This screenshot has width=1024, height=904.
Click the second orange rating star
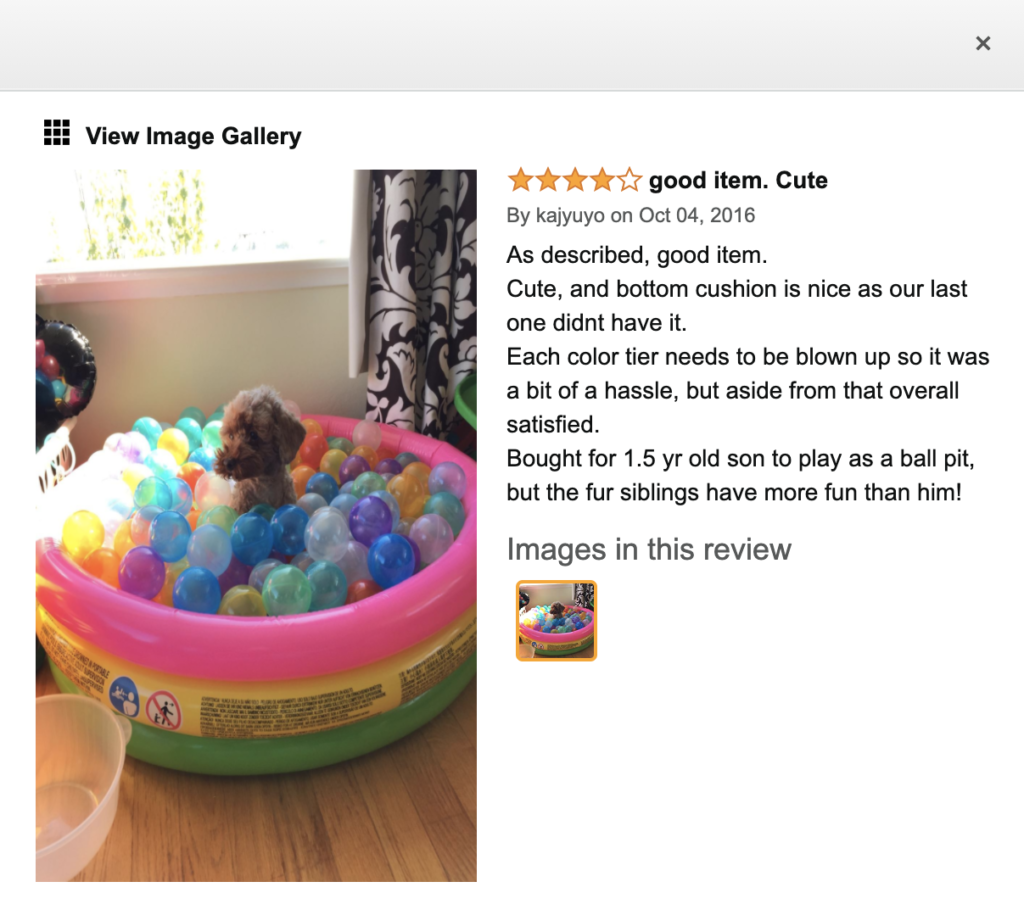[547, 181]
